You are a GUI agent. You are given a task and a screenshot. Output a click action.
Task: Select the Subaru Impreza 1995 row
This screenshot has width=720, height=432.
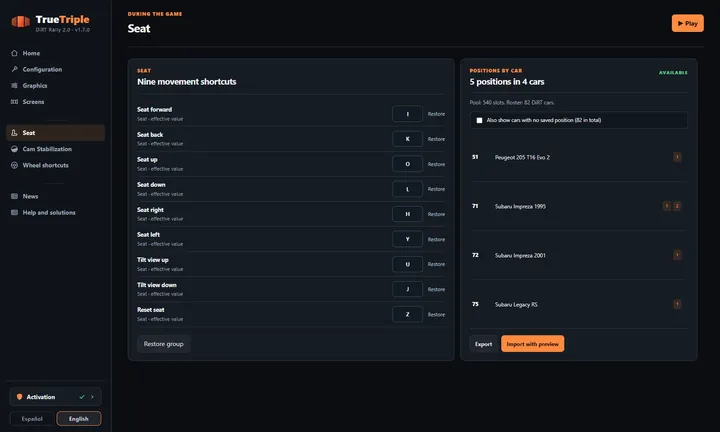pyautogui.click(x=578, y=207)
